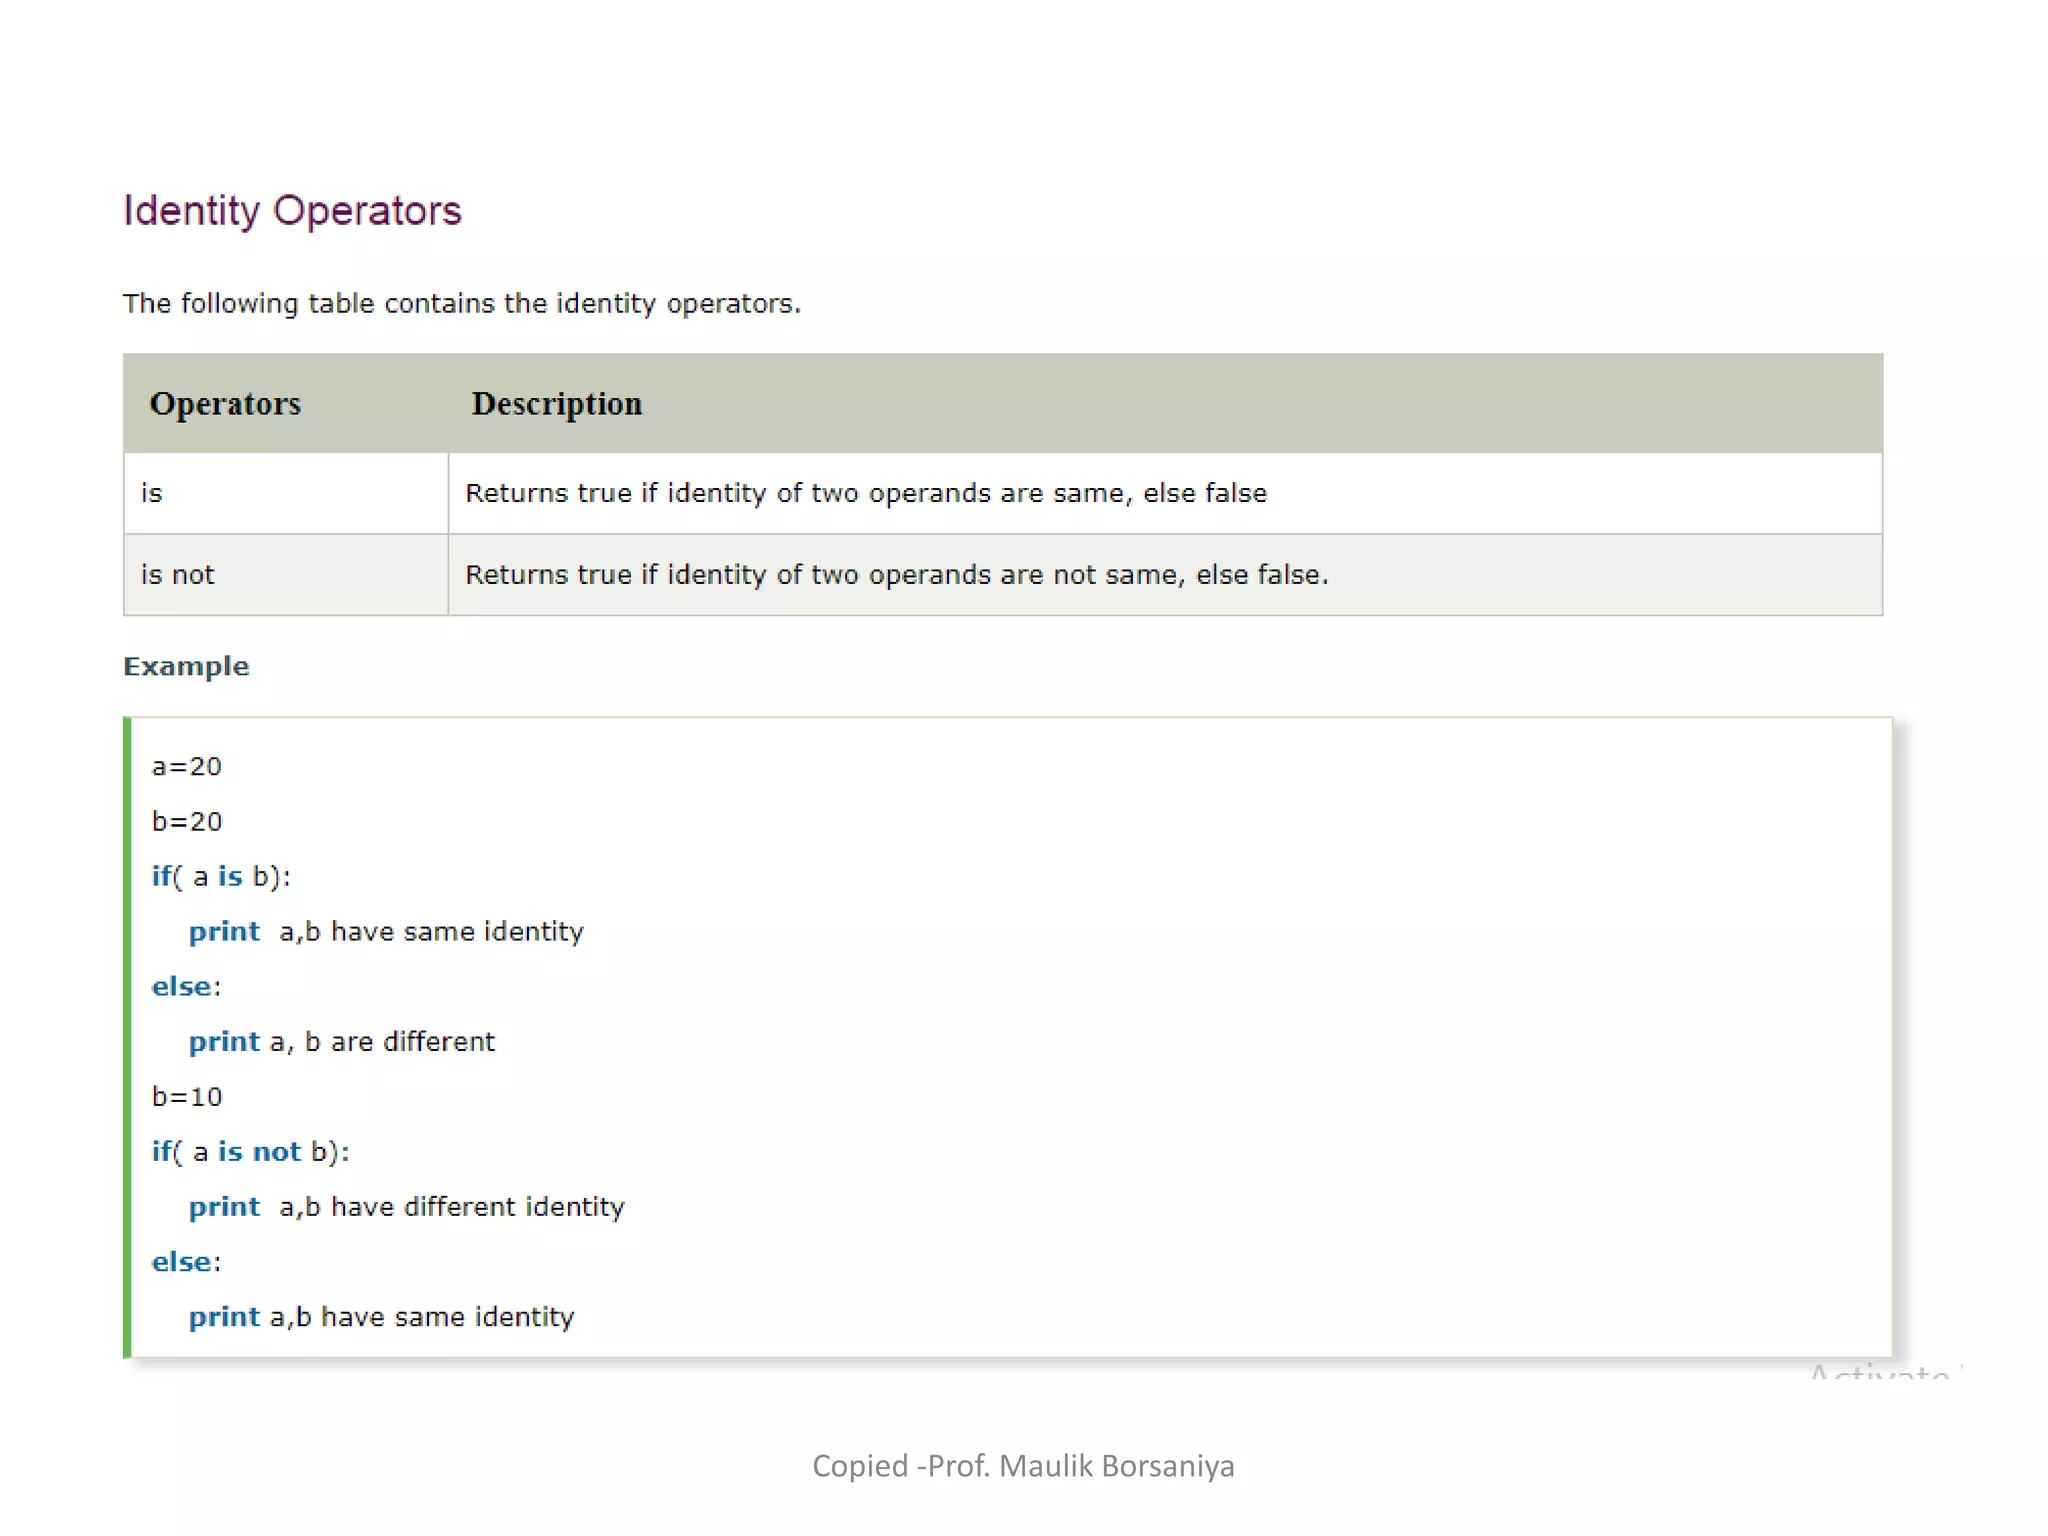Click the intro sentence about identity operators
This screenshot has width=2048, height=1536.
pos(461,303)
